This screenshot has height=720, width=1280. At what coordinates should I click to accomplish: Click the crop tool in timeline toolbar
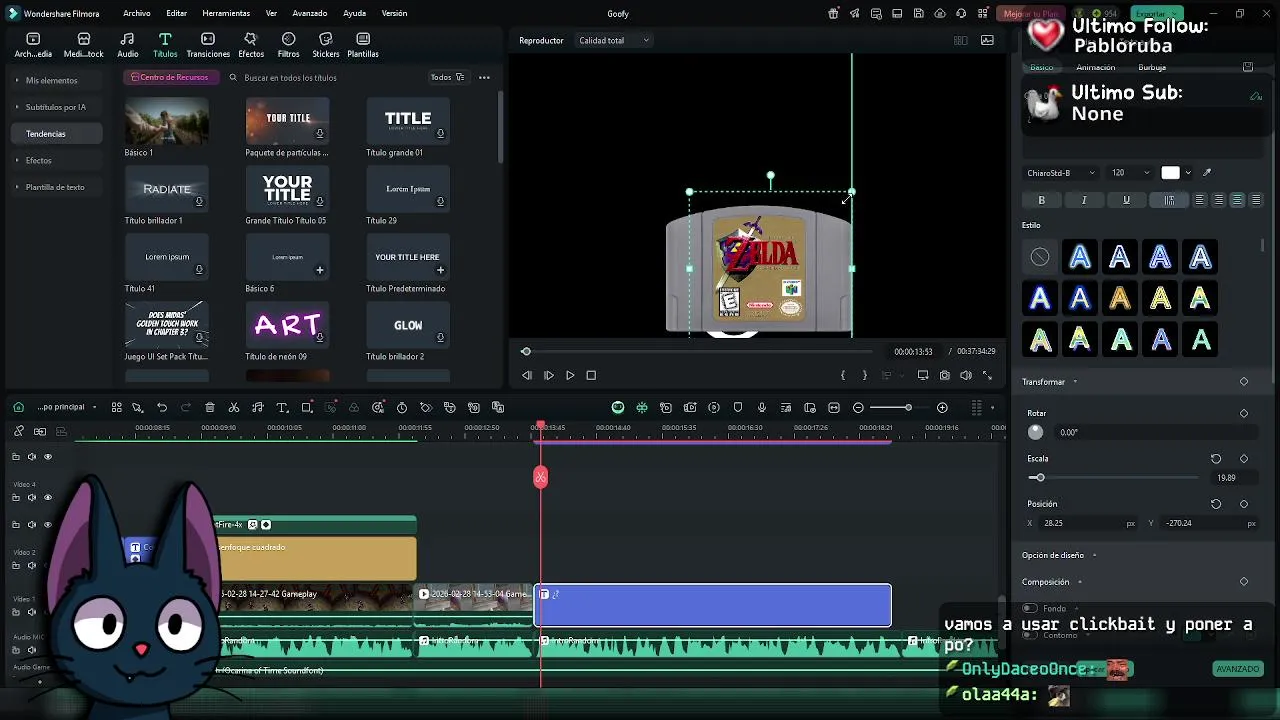(x=307, y=407)
